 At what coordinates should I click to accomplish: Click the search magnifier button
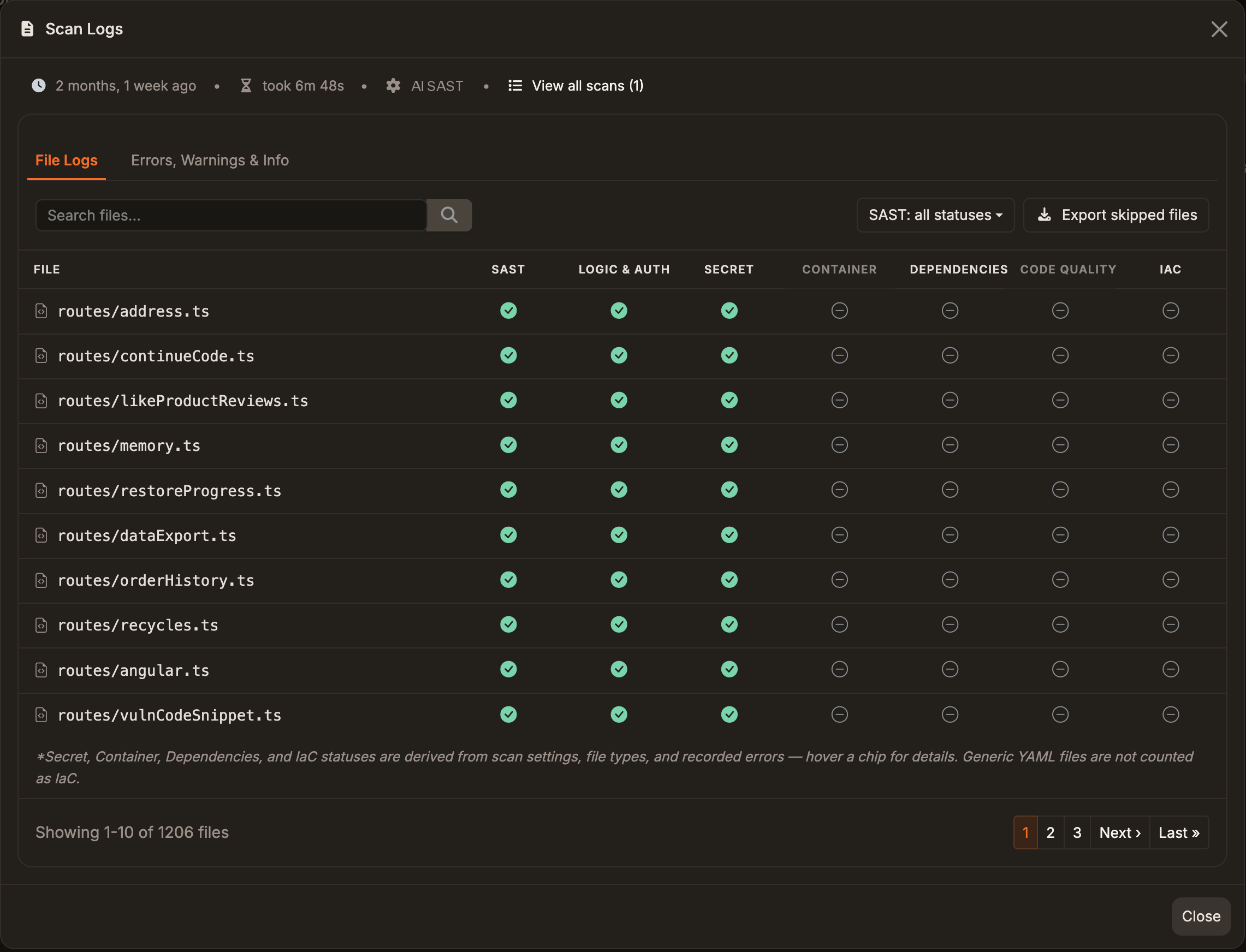[449, 215]
